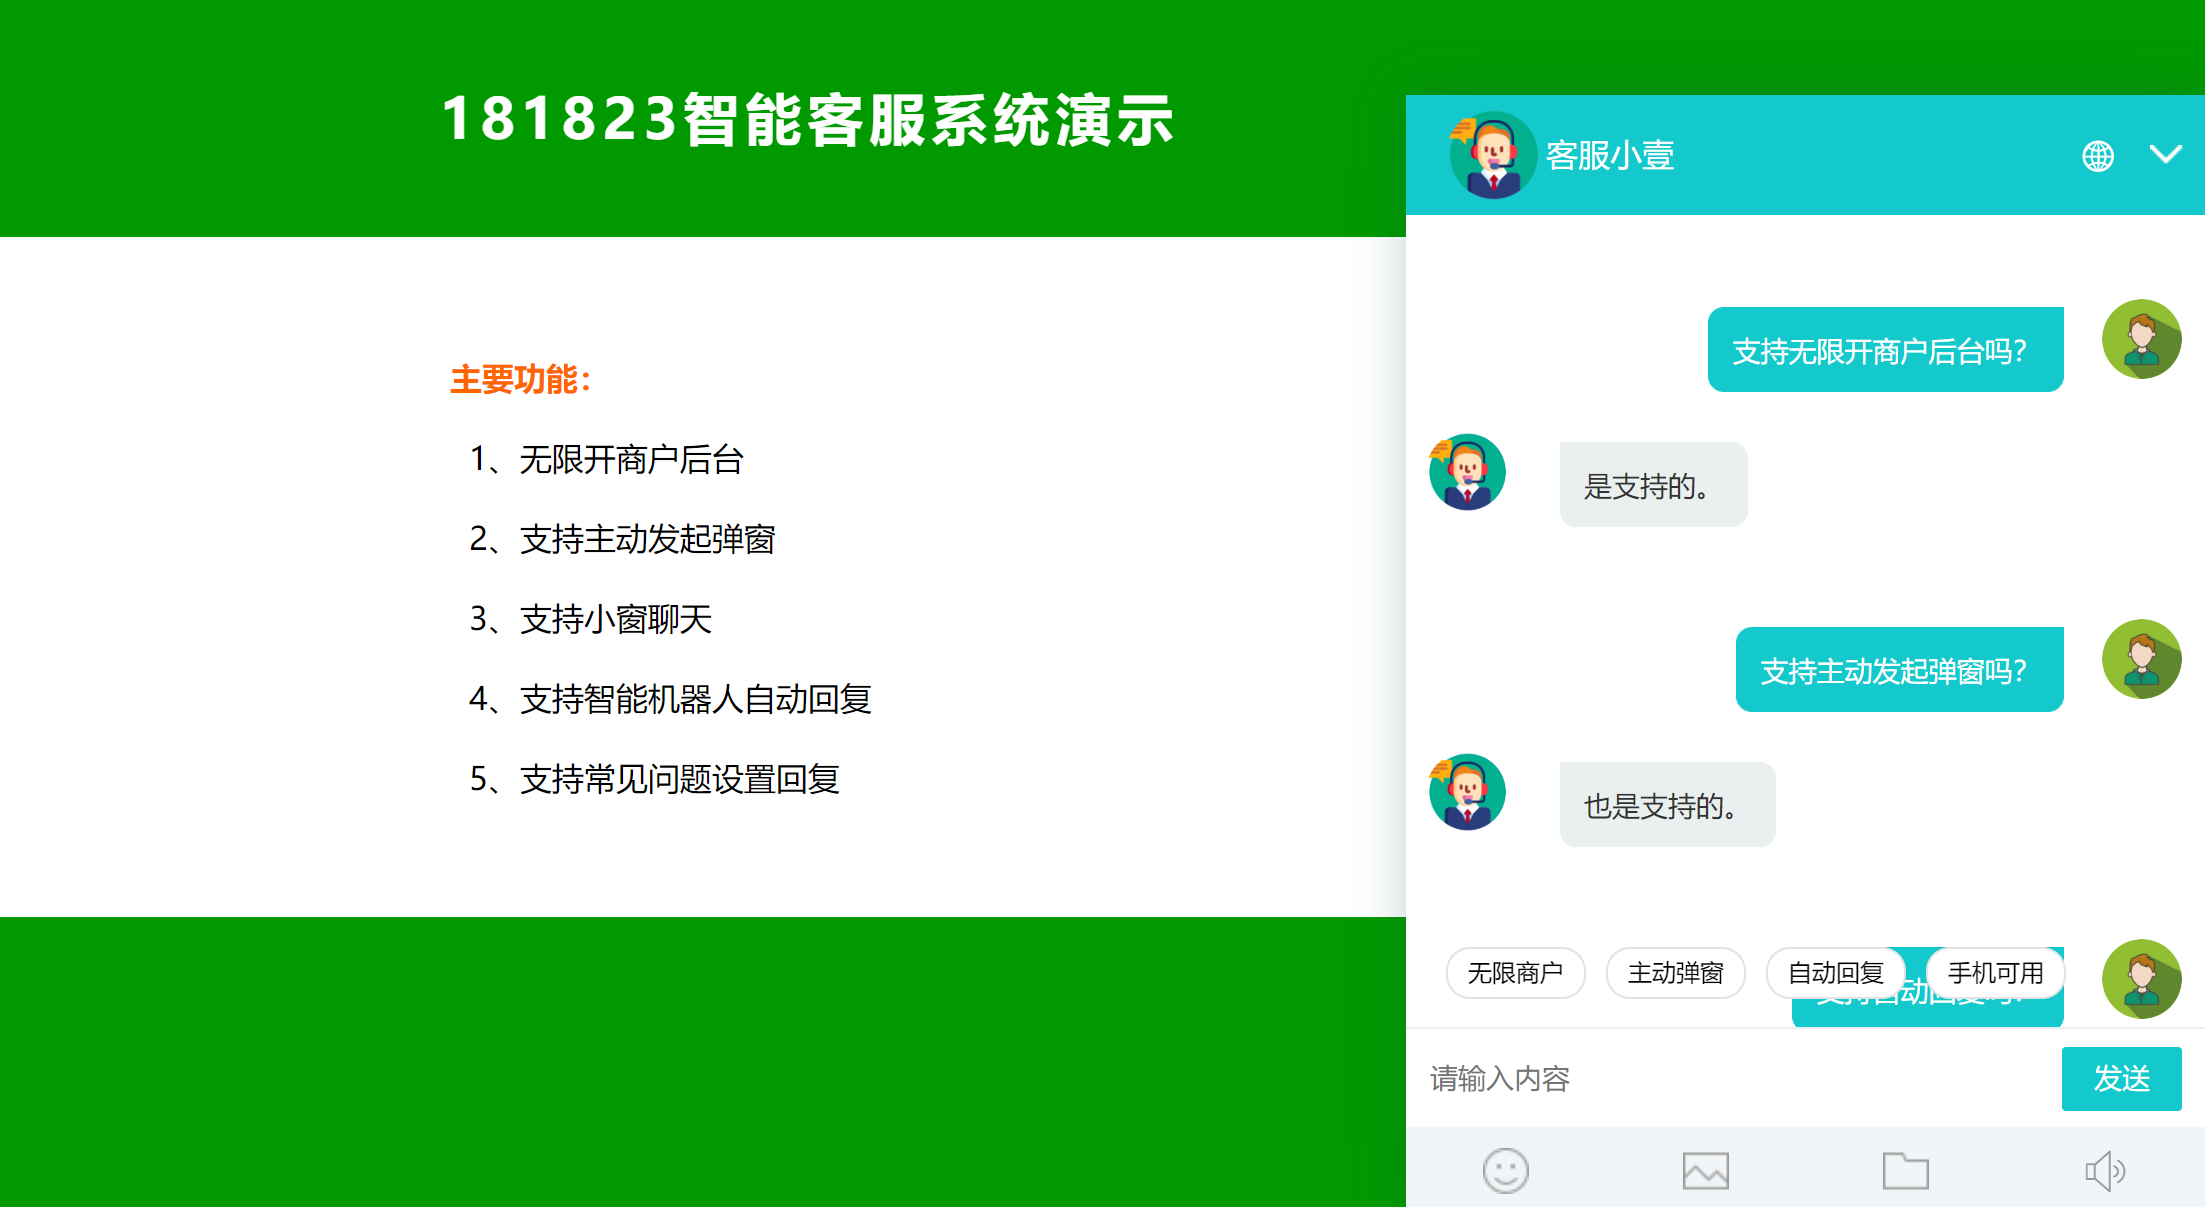Image resolution: width=2205 pixels, height=1207 pixels.
Task: Click the image upload icon
Action: click(x=1705, y=1170)
